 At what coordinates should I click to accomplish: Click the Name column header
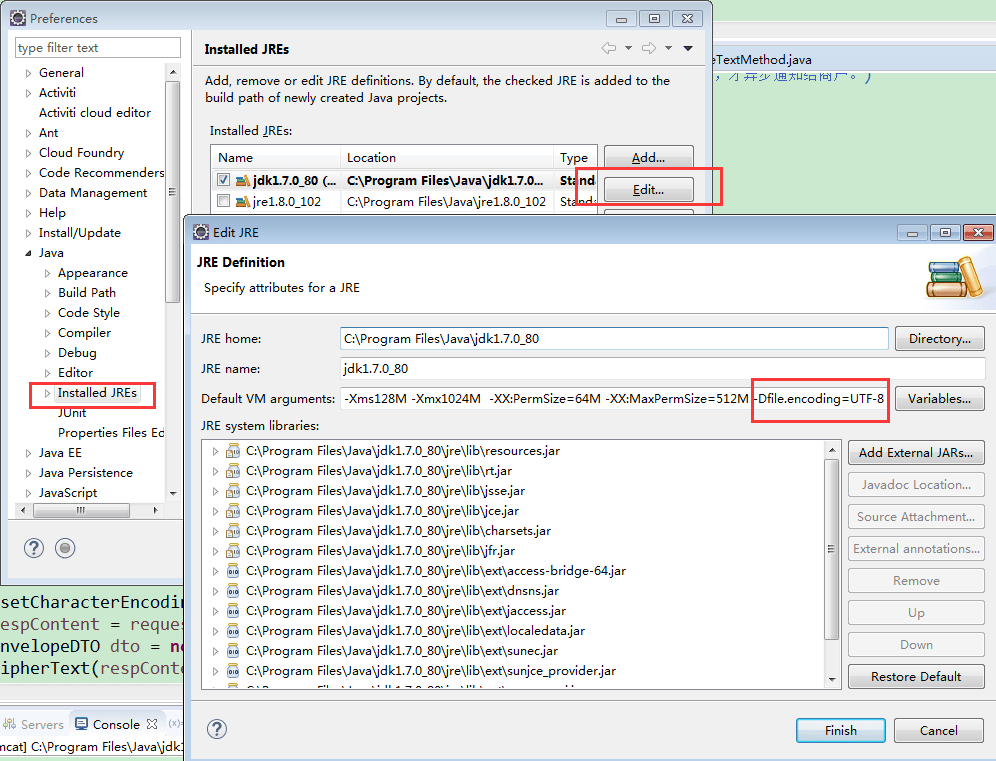click(276, 158)
